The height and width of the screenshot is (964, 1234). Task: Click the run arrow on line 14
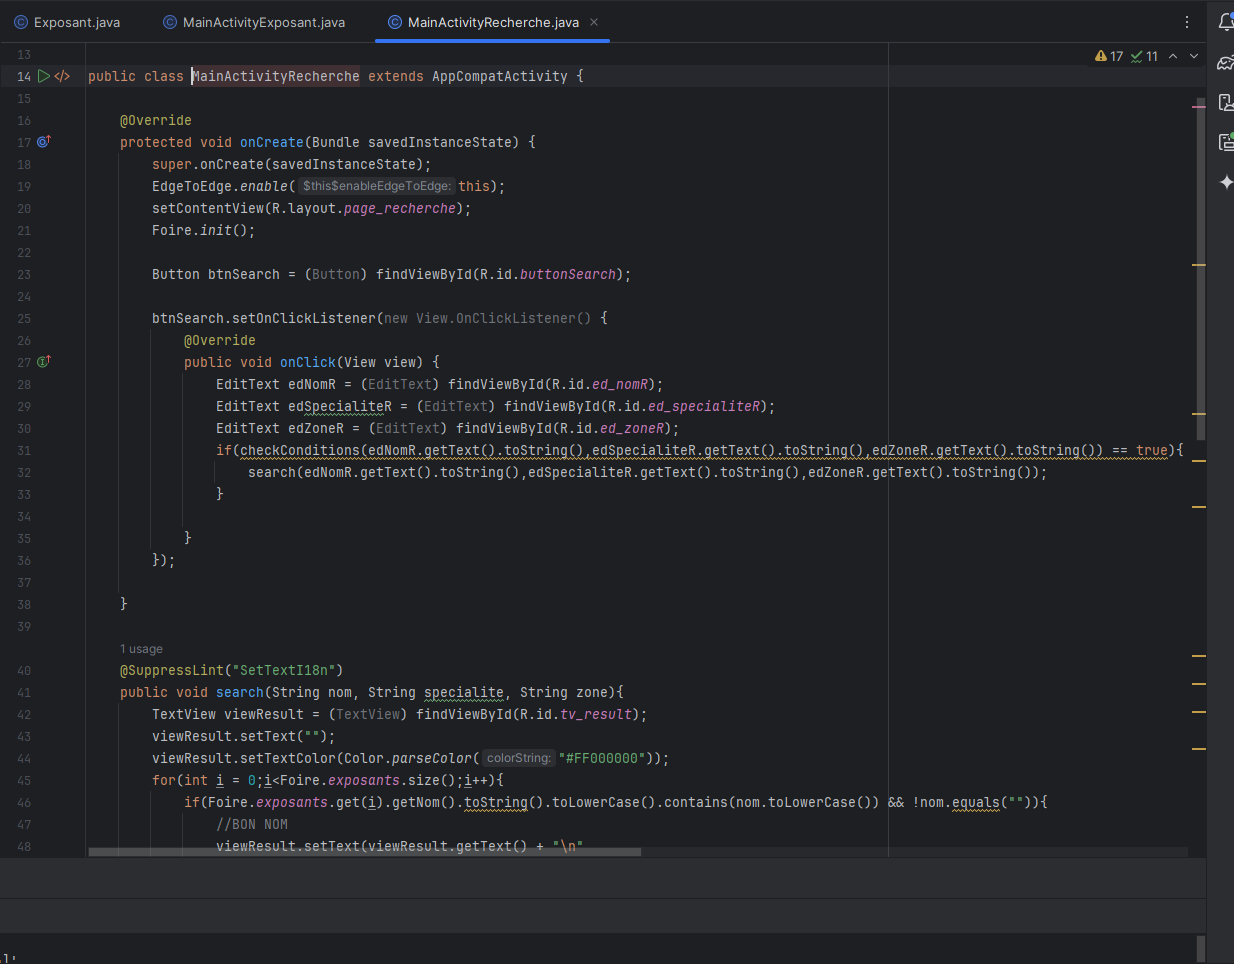[44, 76]
